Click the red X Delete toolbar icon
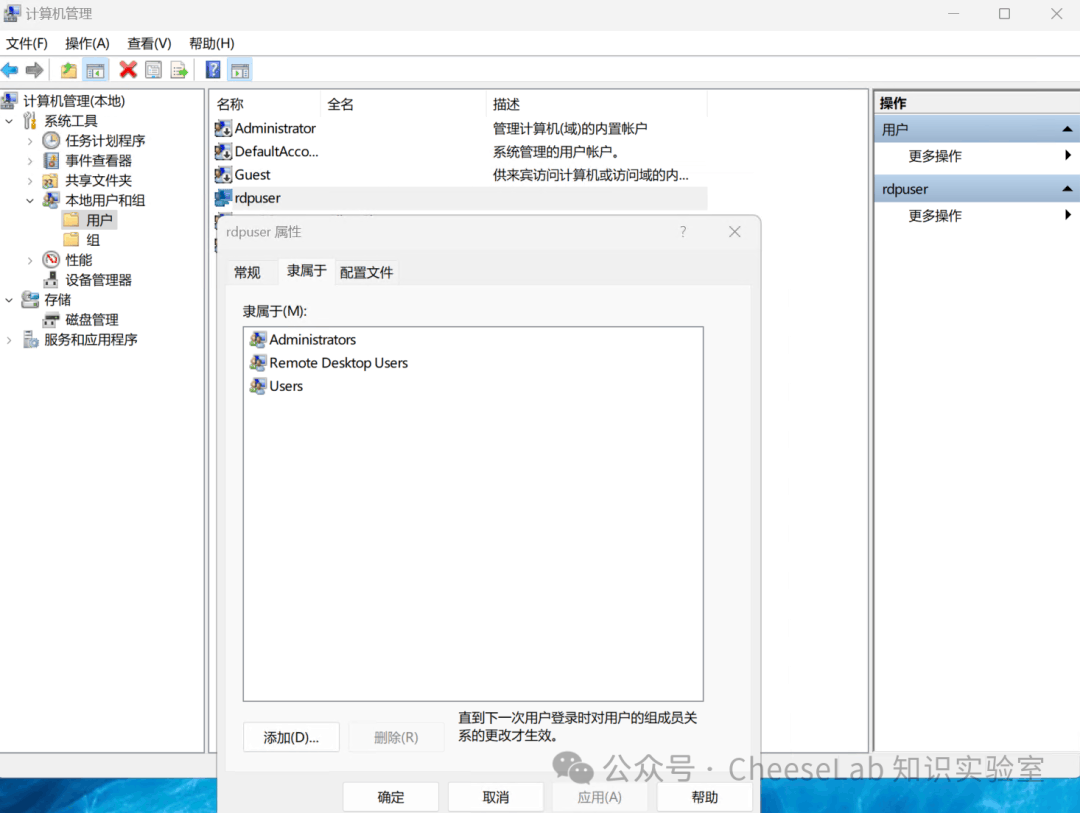 coord(128,70)
